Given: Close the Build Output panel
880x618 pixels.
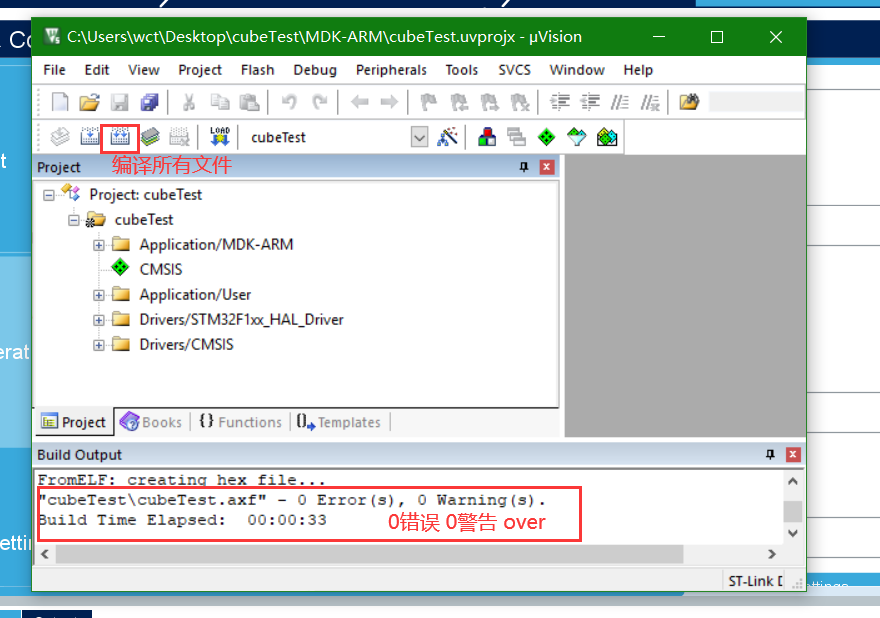Looking at the screenshot, I should point(793,455).
